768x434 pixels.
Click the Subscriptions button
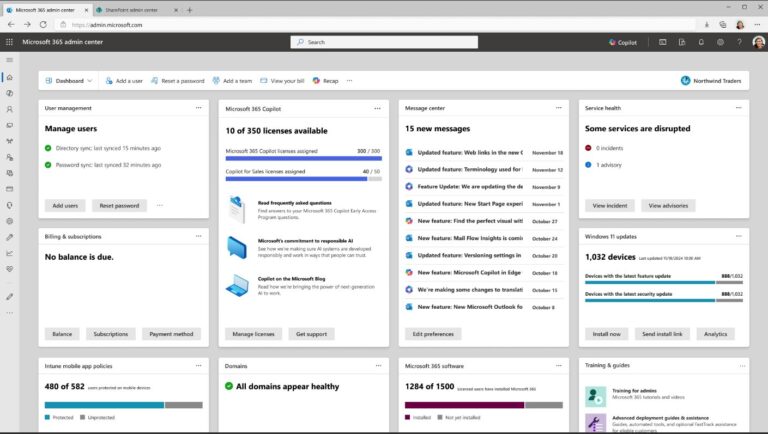(111, 334)
